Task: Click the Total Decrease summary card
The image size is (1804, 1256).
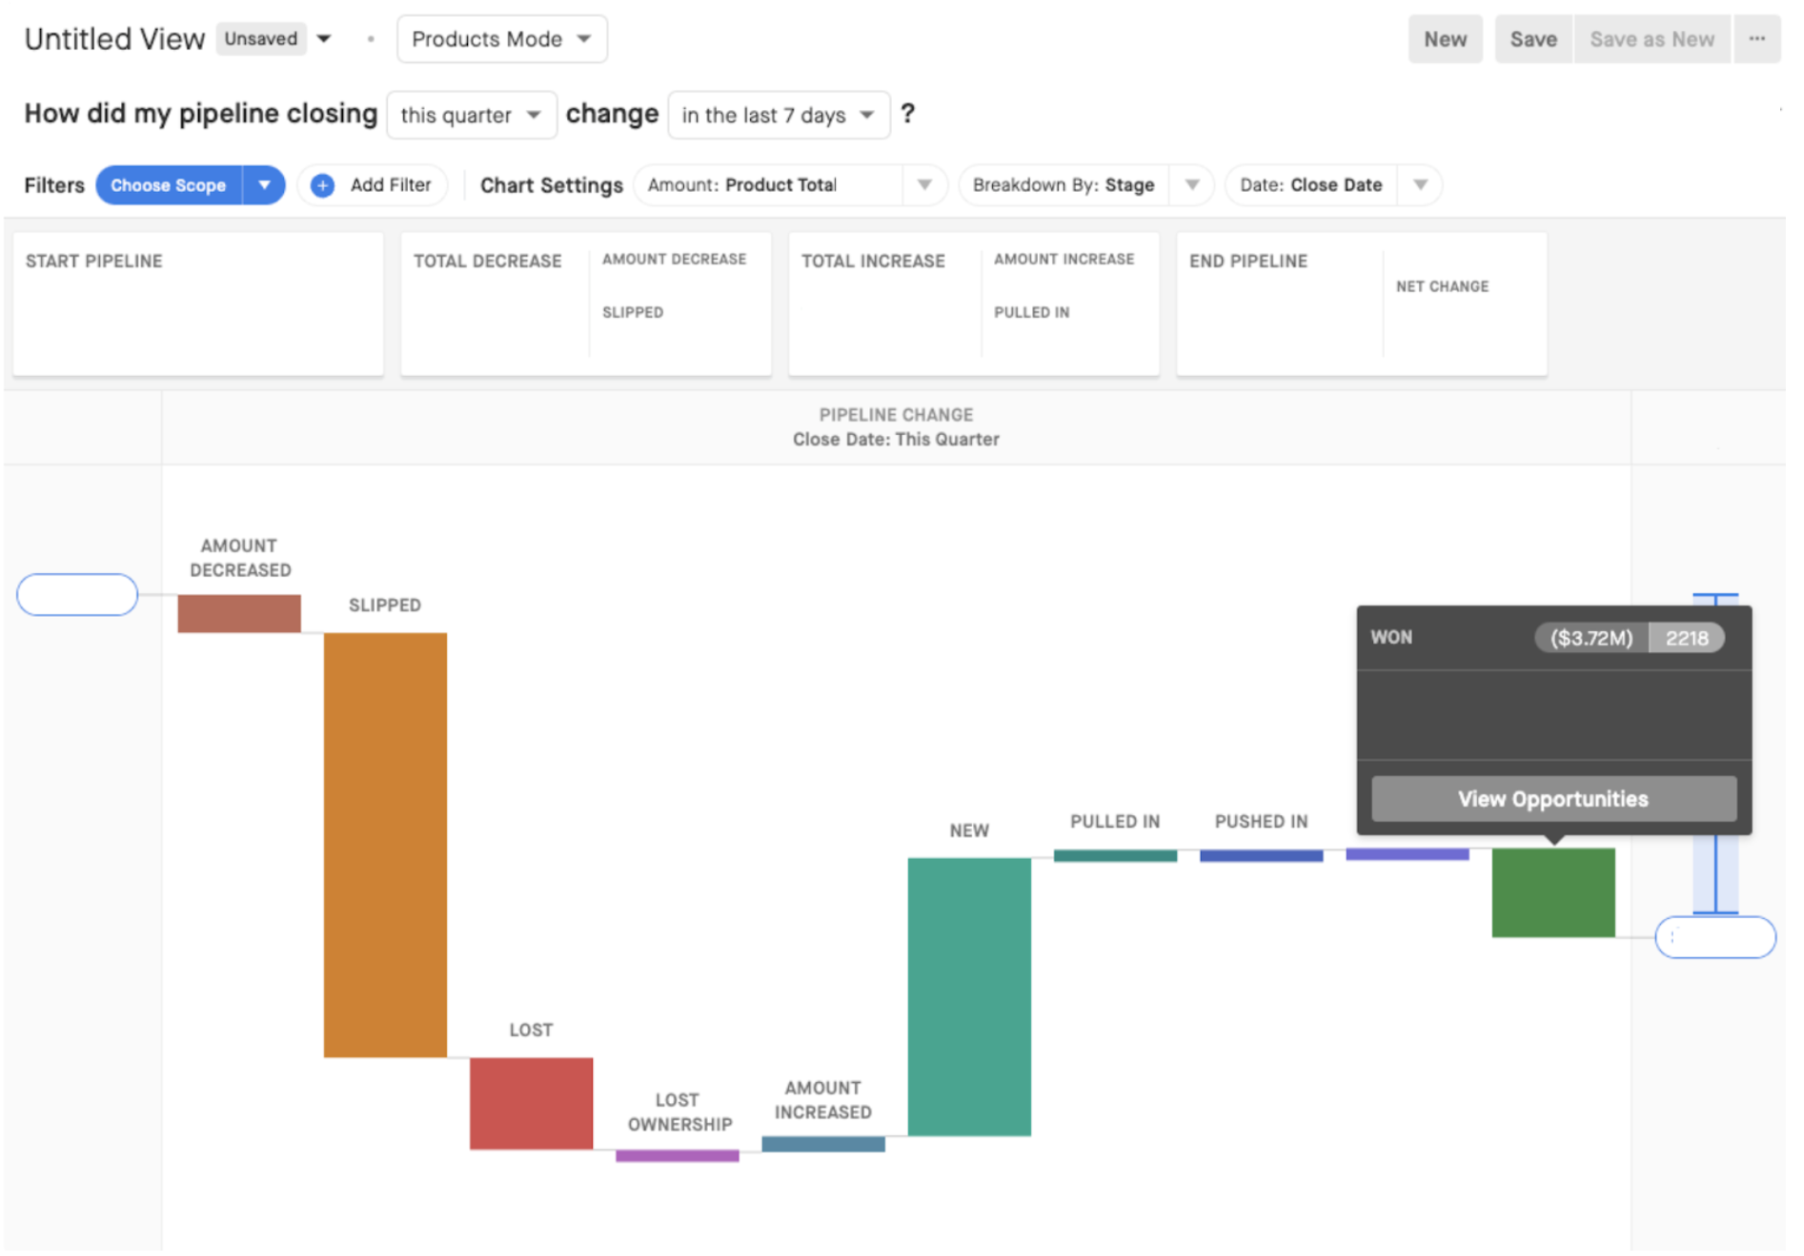Action: tap(586, 304)
